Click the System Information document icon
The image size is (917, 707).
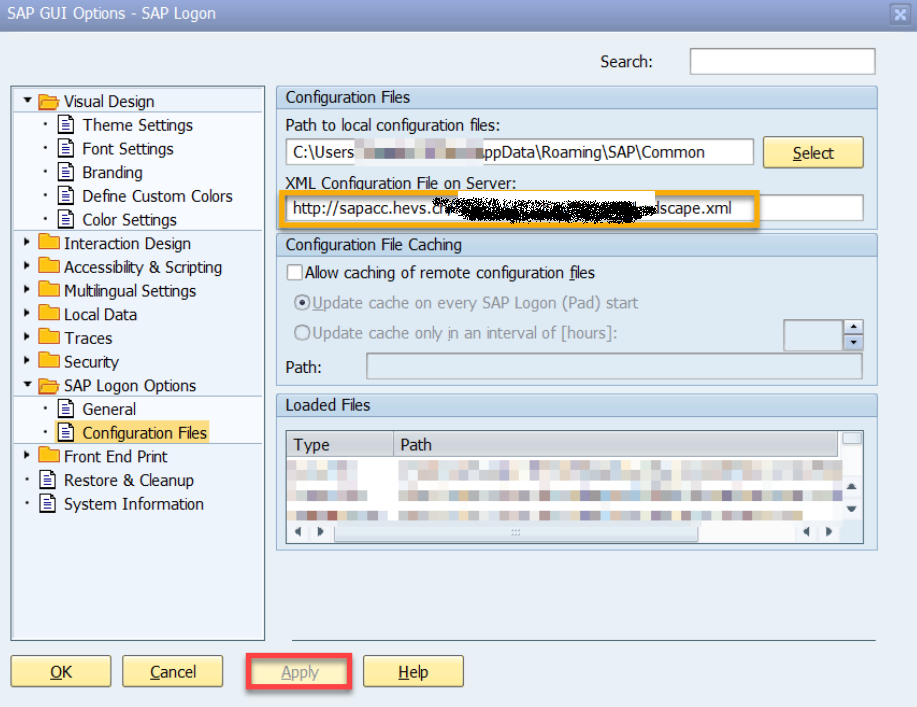(x=47, y=504)
